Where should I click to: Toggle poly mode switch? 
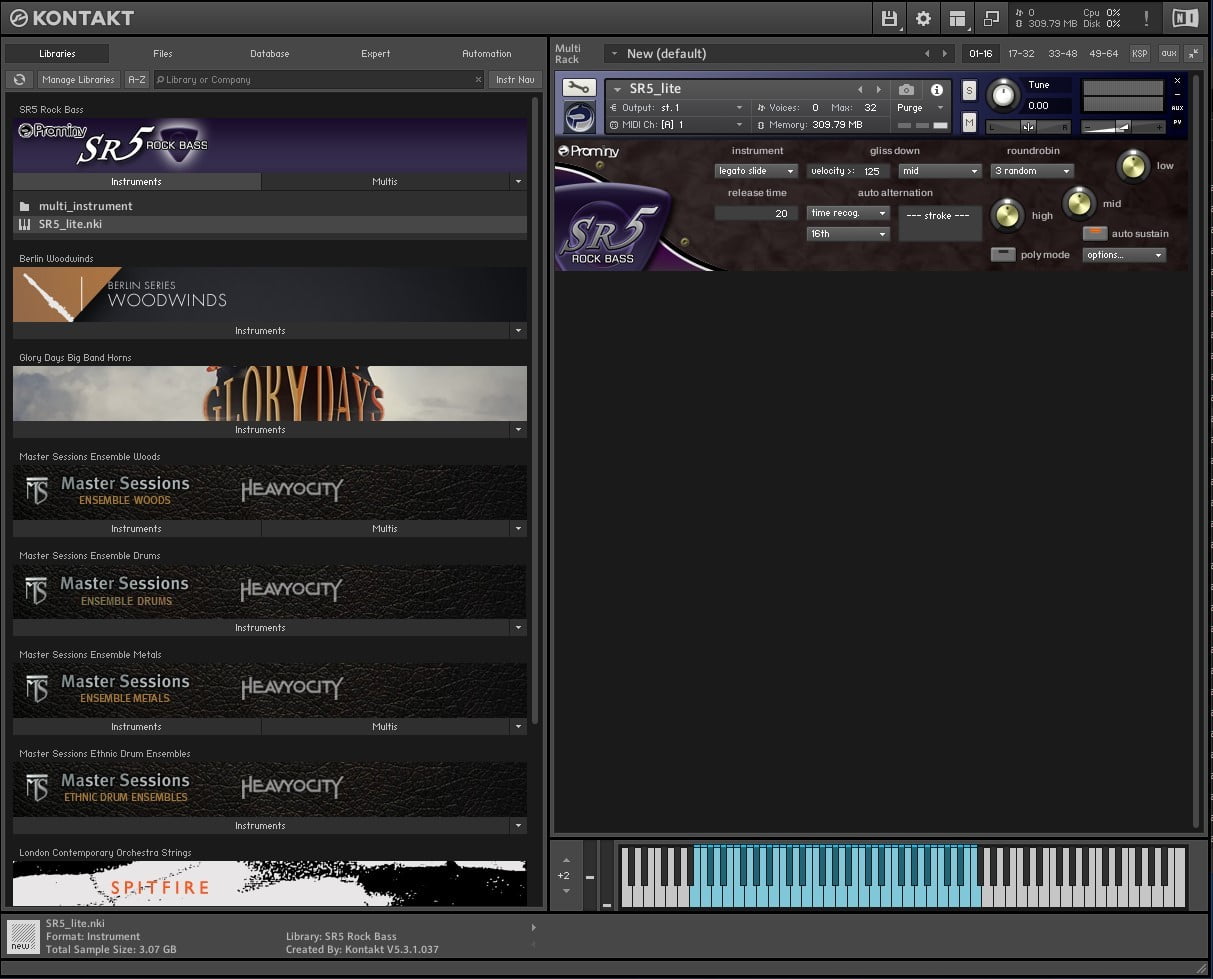click(x=1003, y=254)
